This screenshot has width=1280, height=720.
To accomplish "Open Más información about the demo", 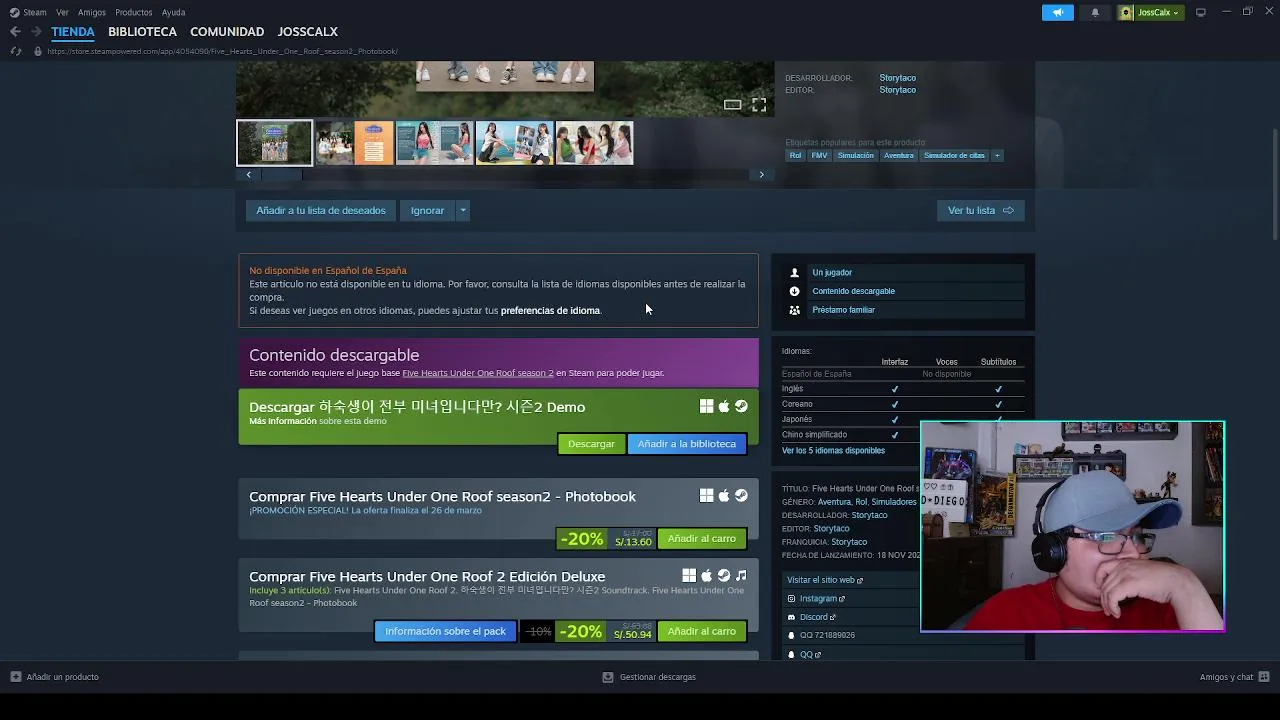I will tap(282, 421).
